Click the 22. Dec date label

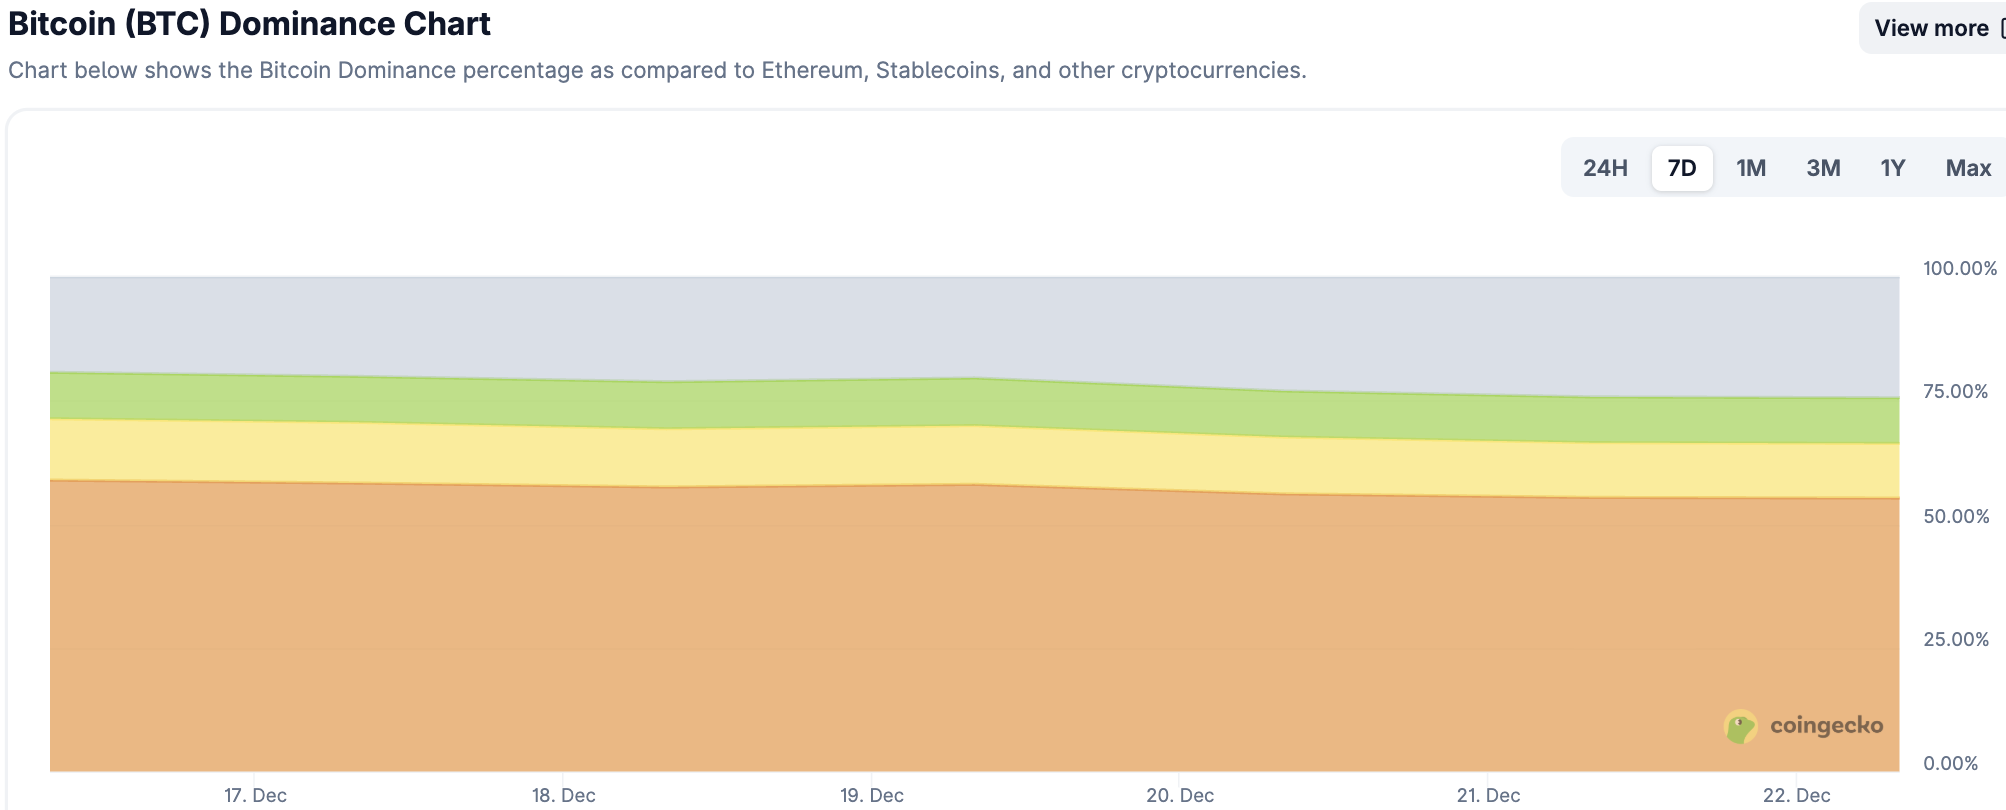point(1796,795)
